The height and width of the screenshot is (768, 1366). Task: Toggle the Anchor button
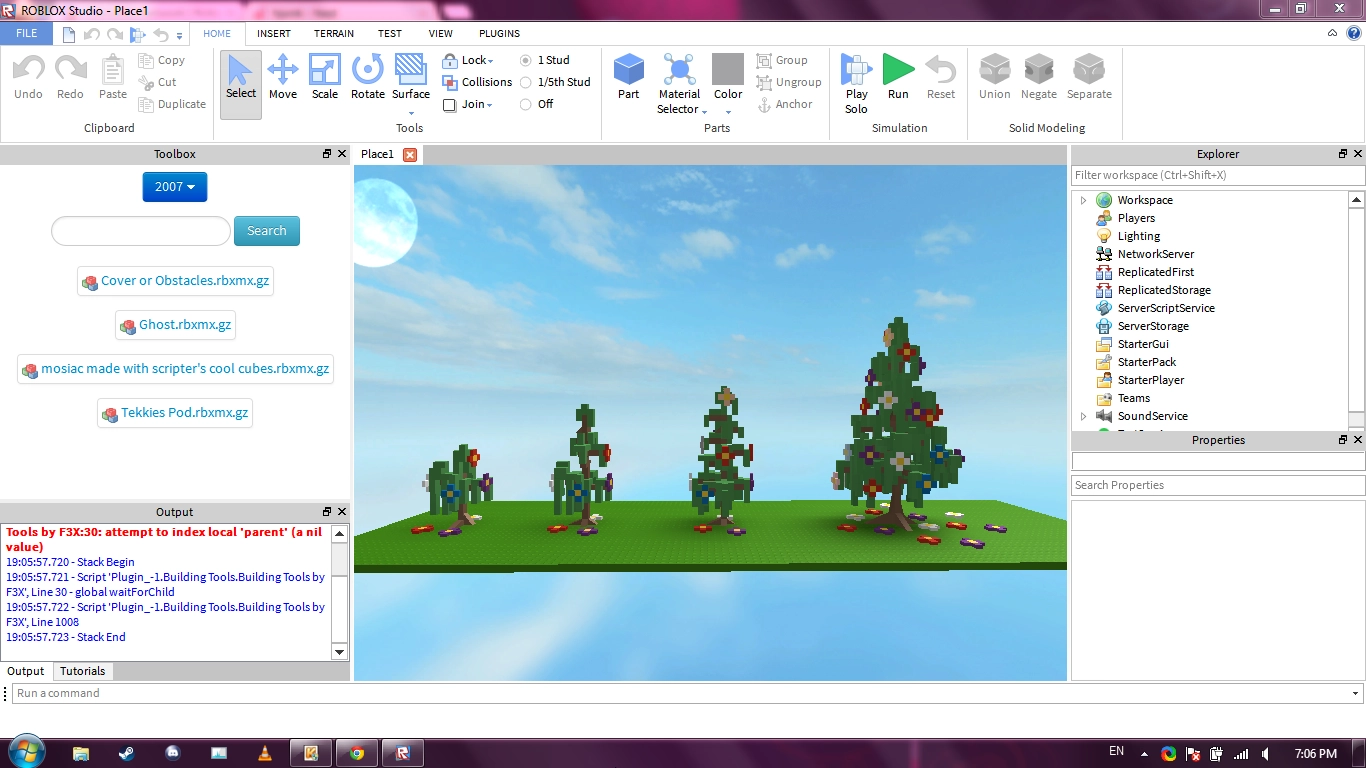(x=785, y=104)
